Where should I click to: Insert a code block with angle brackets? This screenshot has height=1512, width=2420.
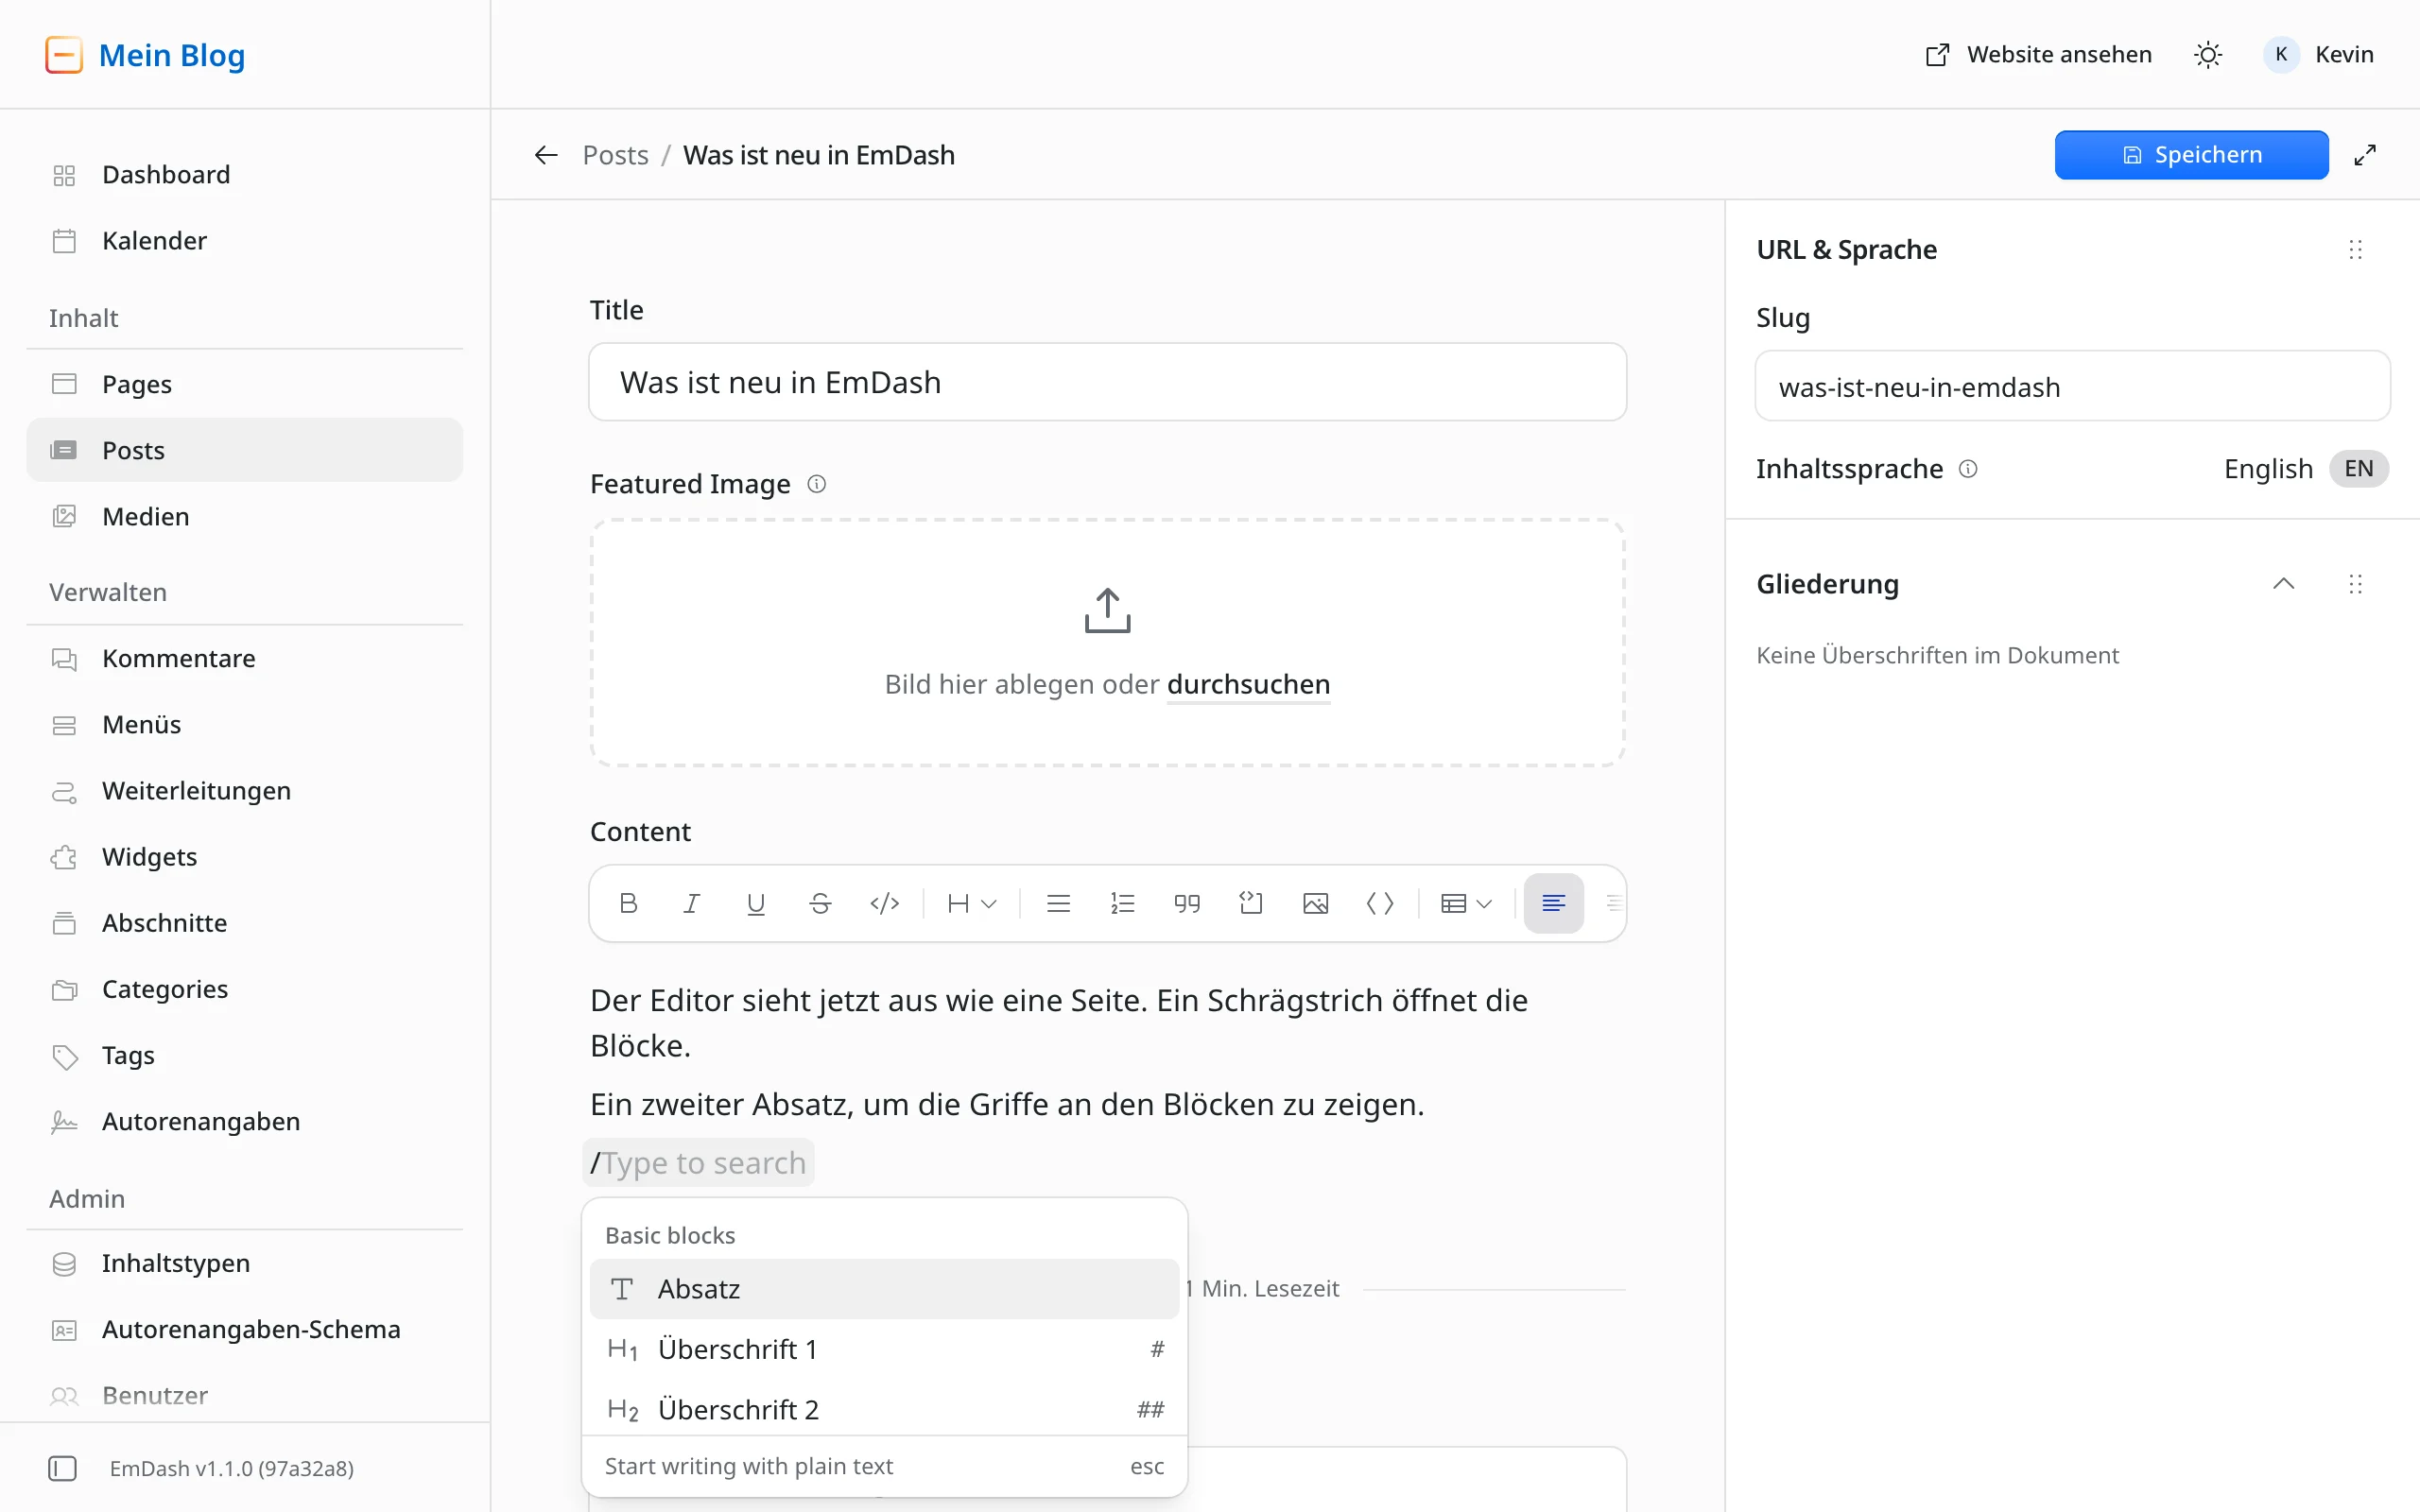(x=1380, y=903)
